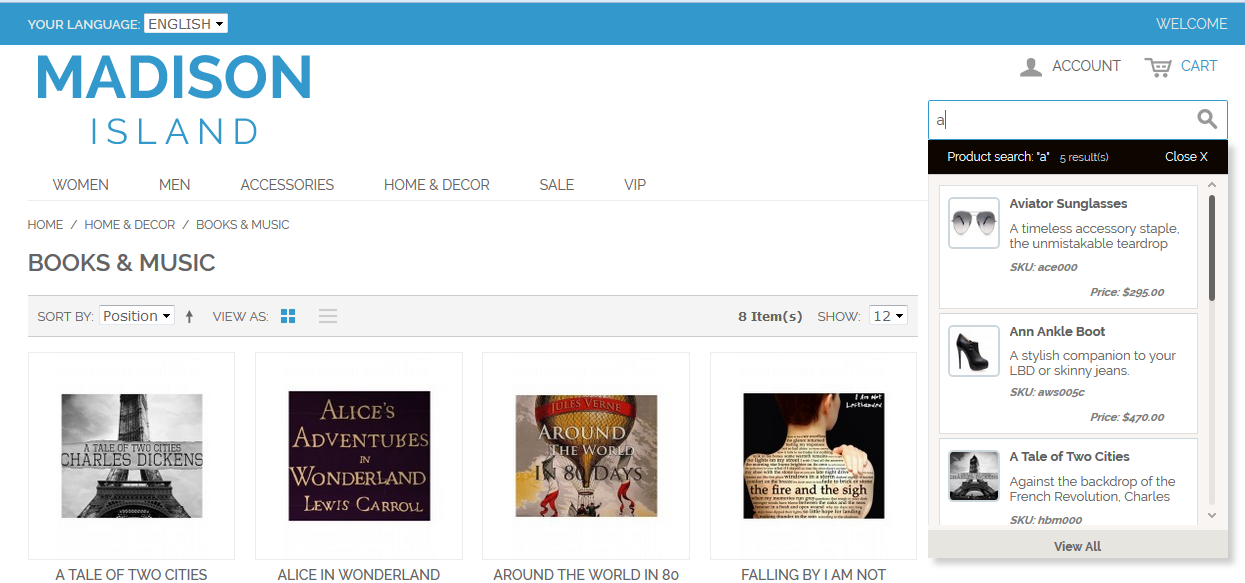1245x583 pixels.
Task: Click the SKU: ace000 text
Action: pos(1044,268)
